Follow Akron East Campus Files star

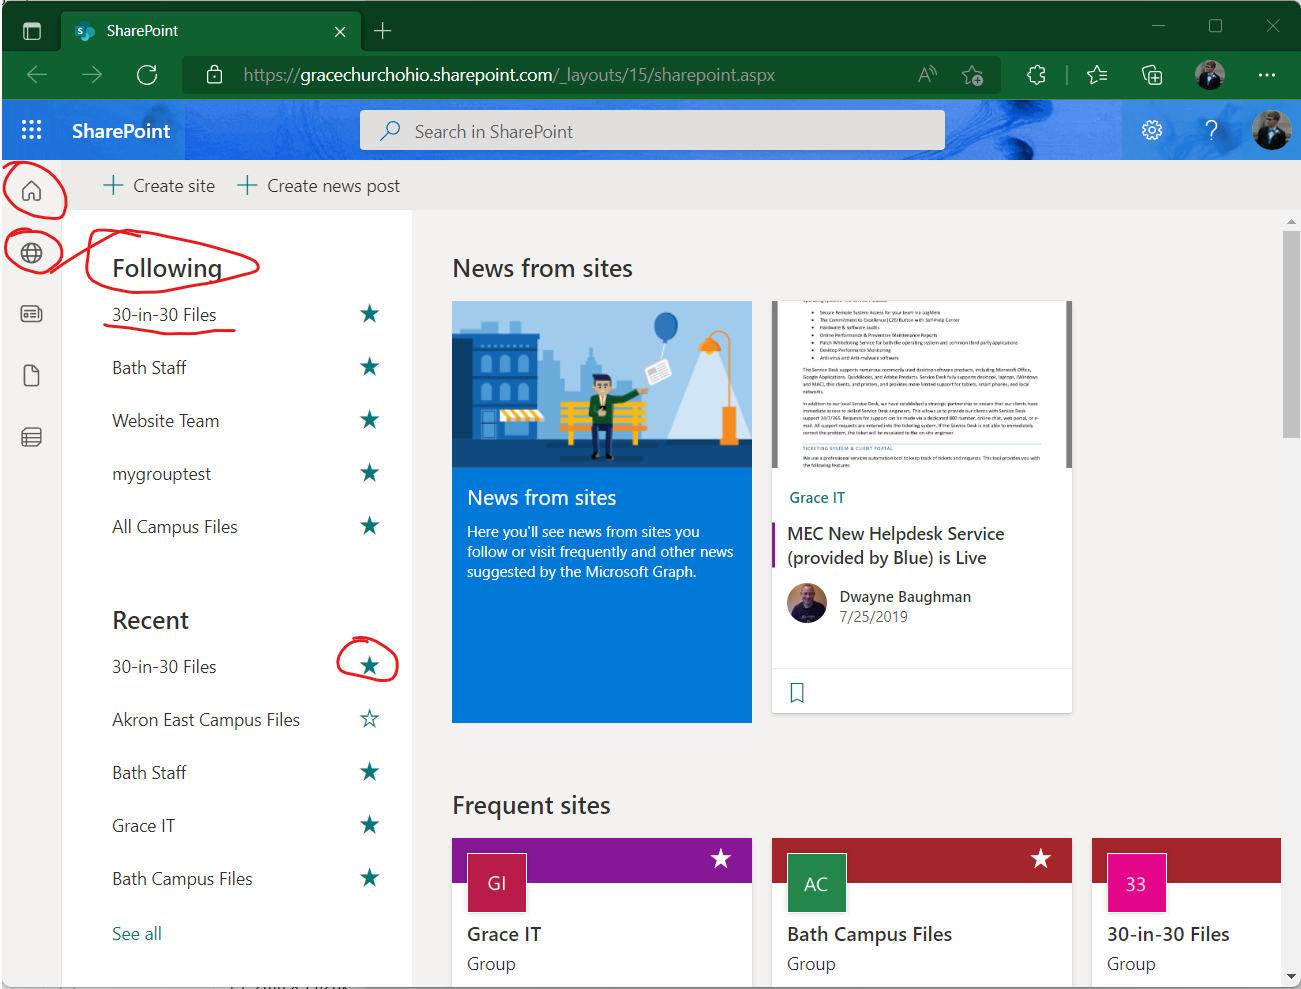[370, 719]
